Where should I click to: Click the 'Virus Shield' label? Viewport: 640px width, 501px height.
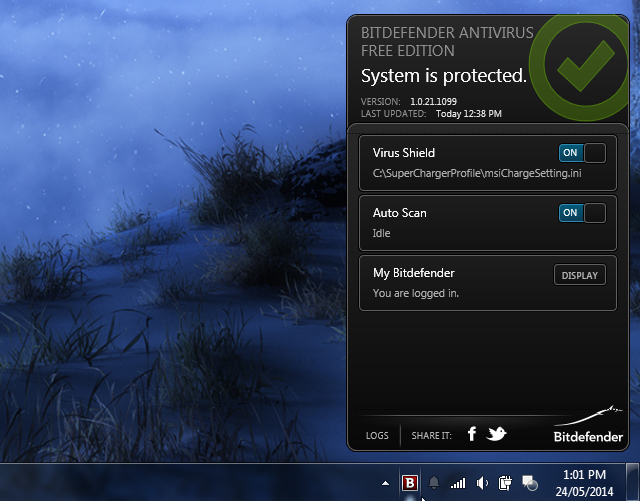[x=404, y=153]
